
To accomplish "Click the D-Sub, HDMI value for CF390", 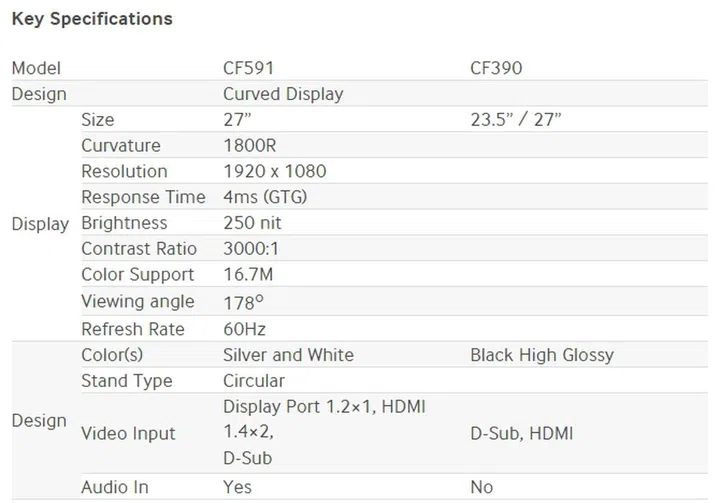I will point(521,433).
